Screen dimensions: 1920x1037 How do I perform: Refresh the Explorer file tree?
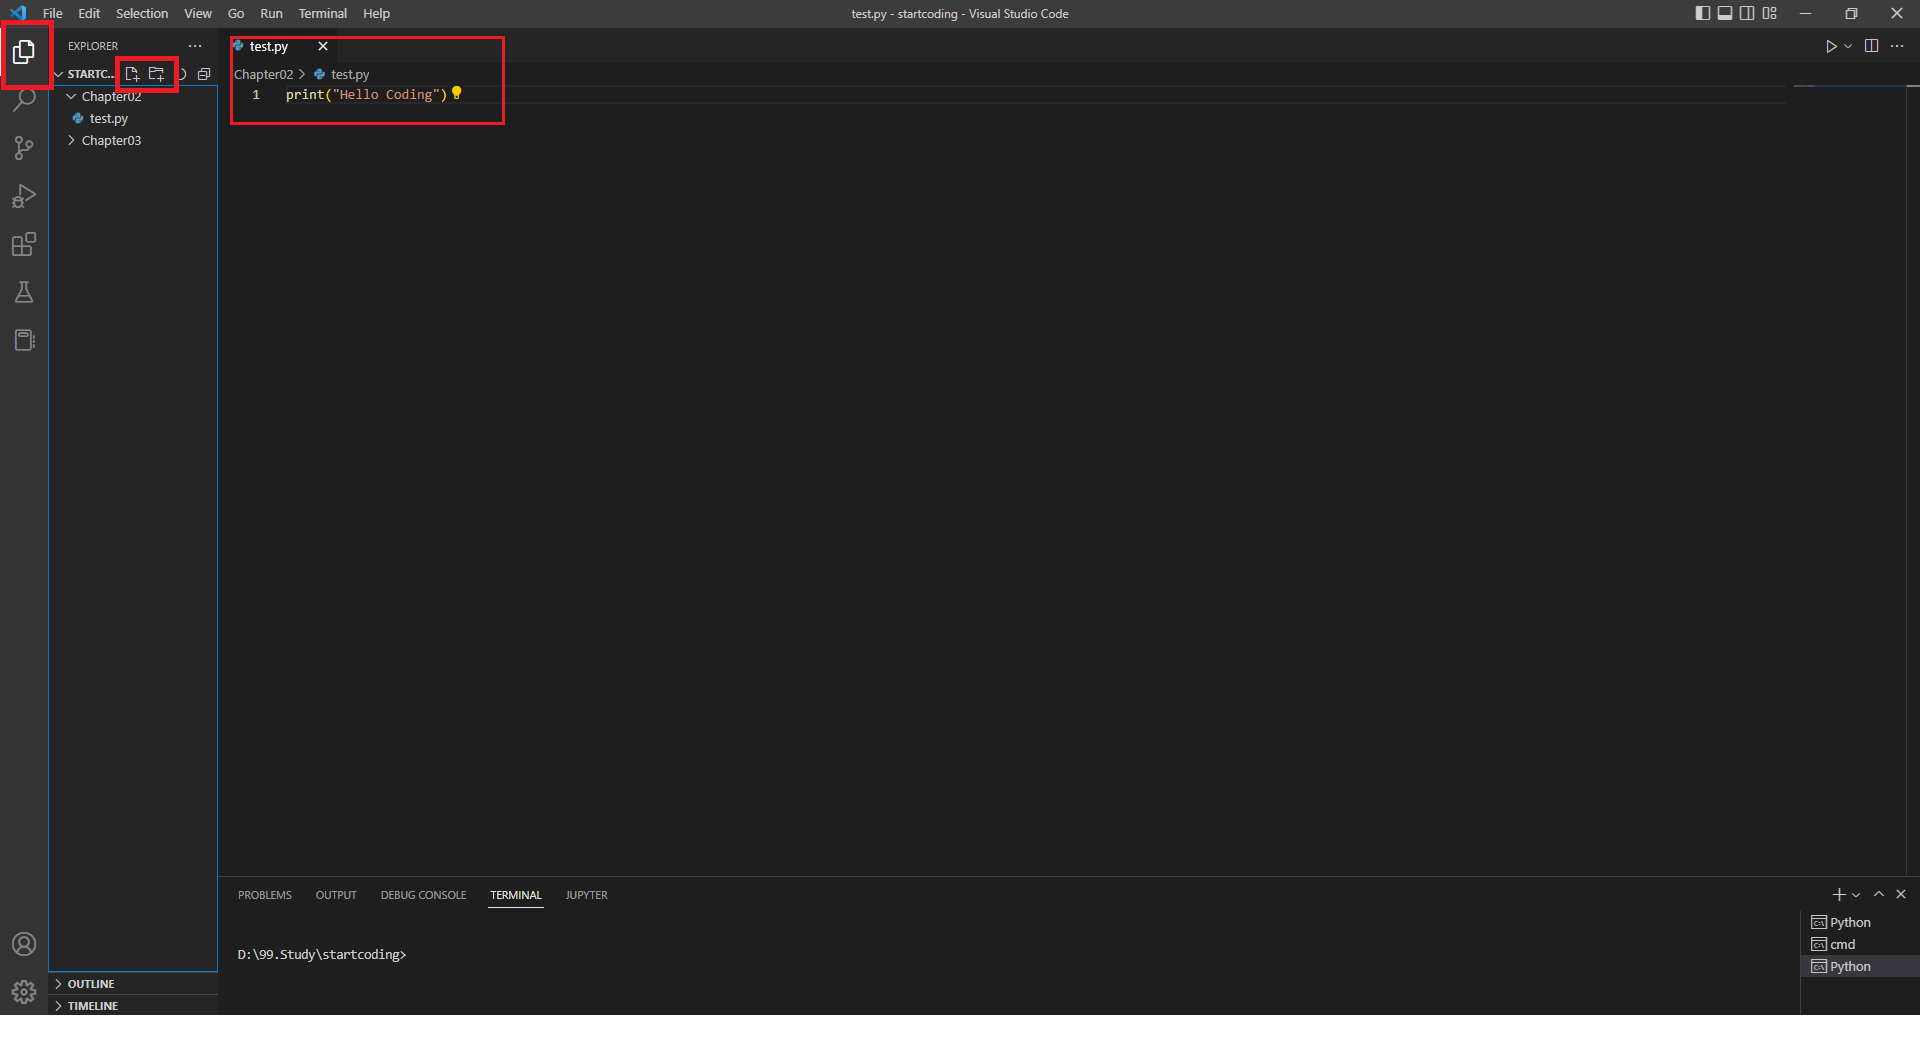(x=182, y=74)
